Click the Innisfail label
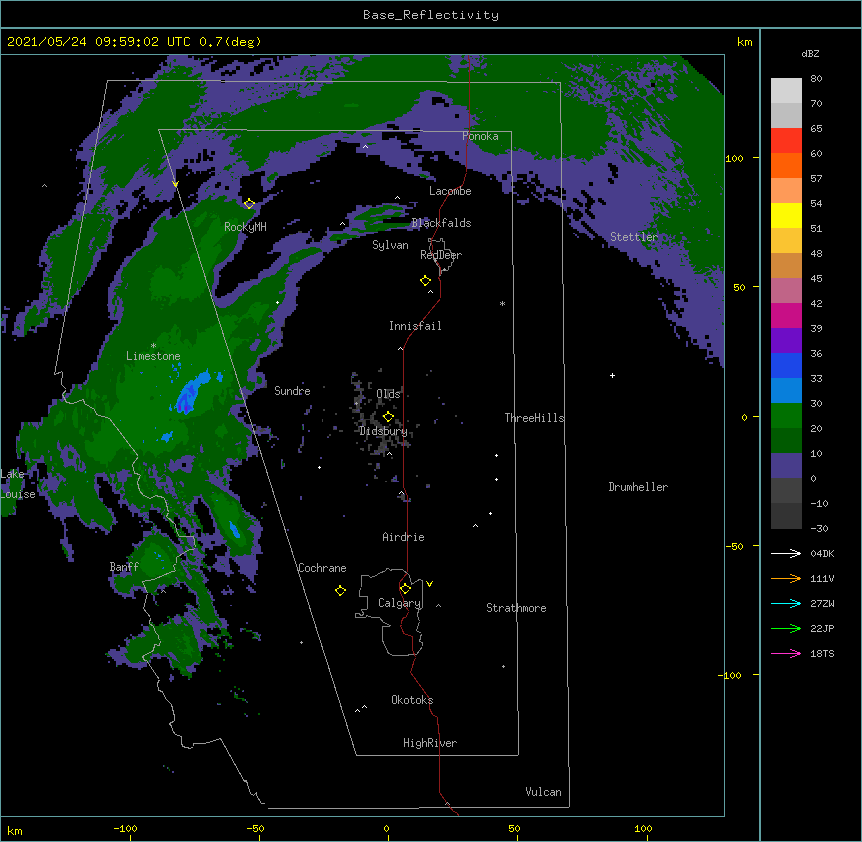The image size is (862, 842). (415, 326)
